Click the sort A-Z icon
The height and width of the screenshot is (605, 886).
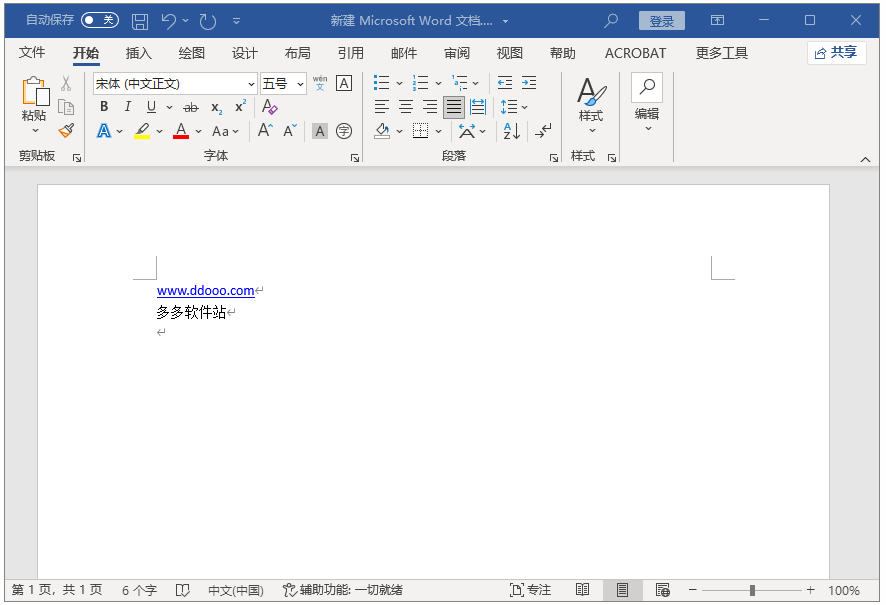coord(511,131)
